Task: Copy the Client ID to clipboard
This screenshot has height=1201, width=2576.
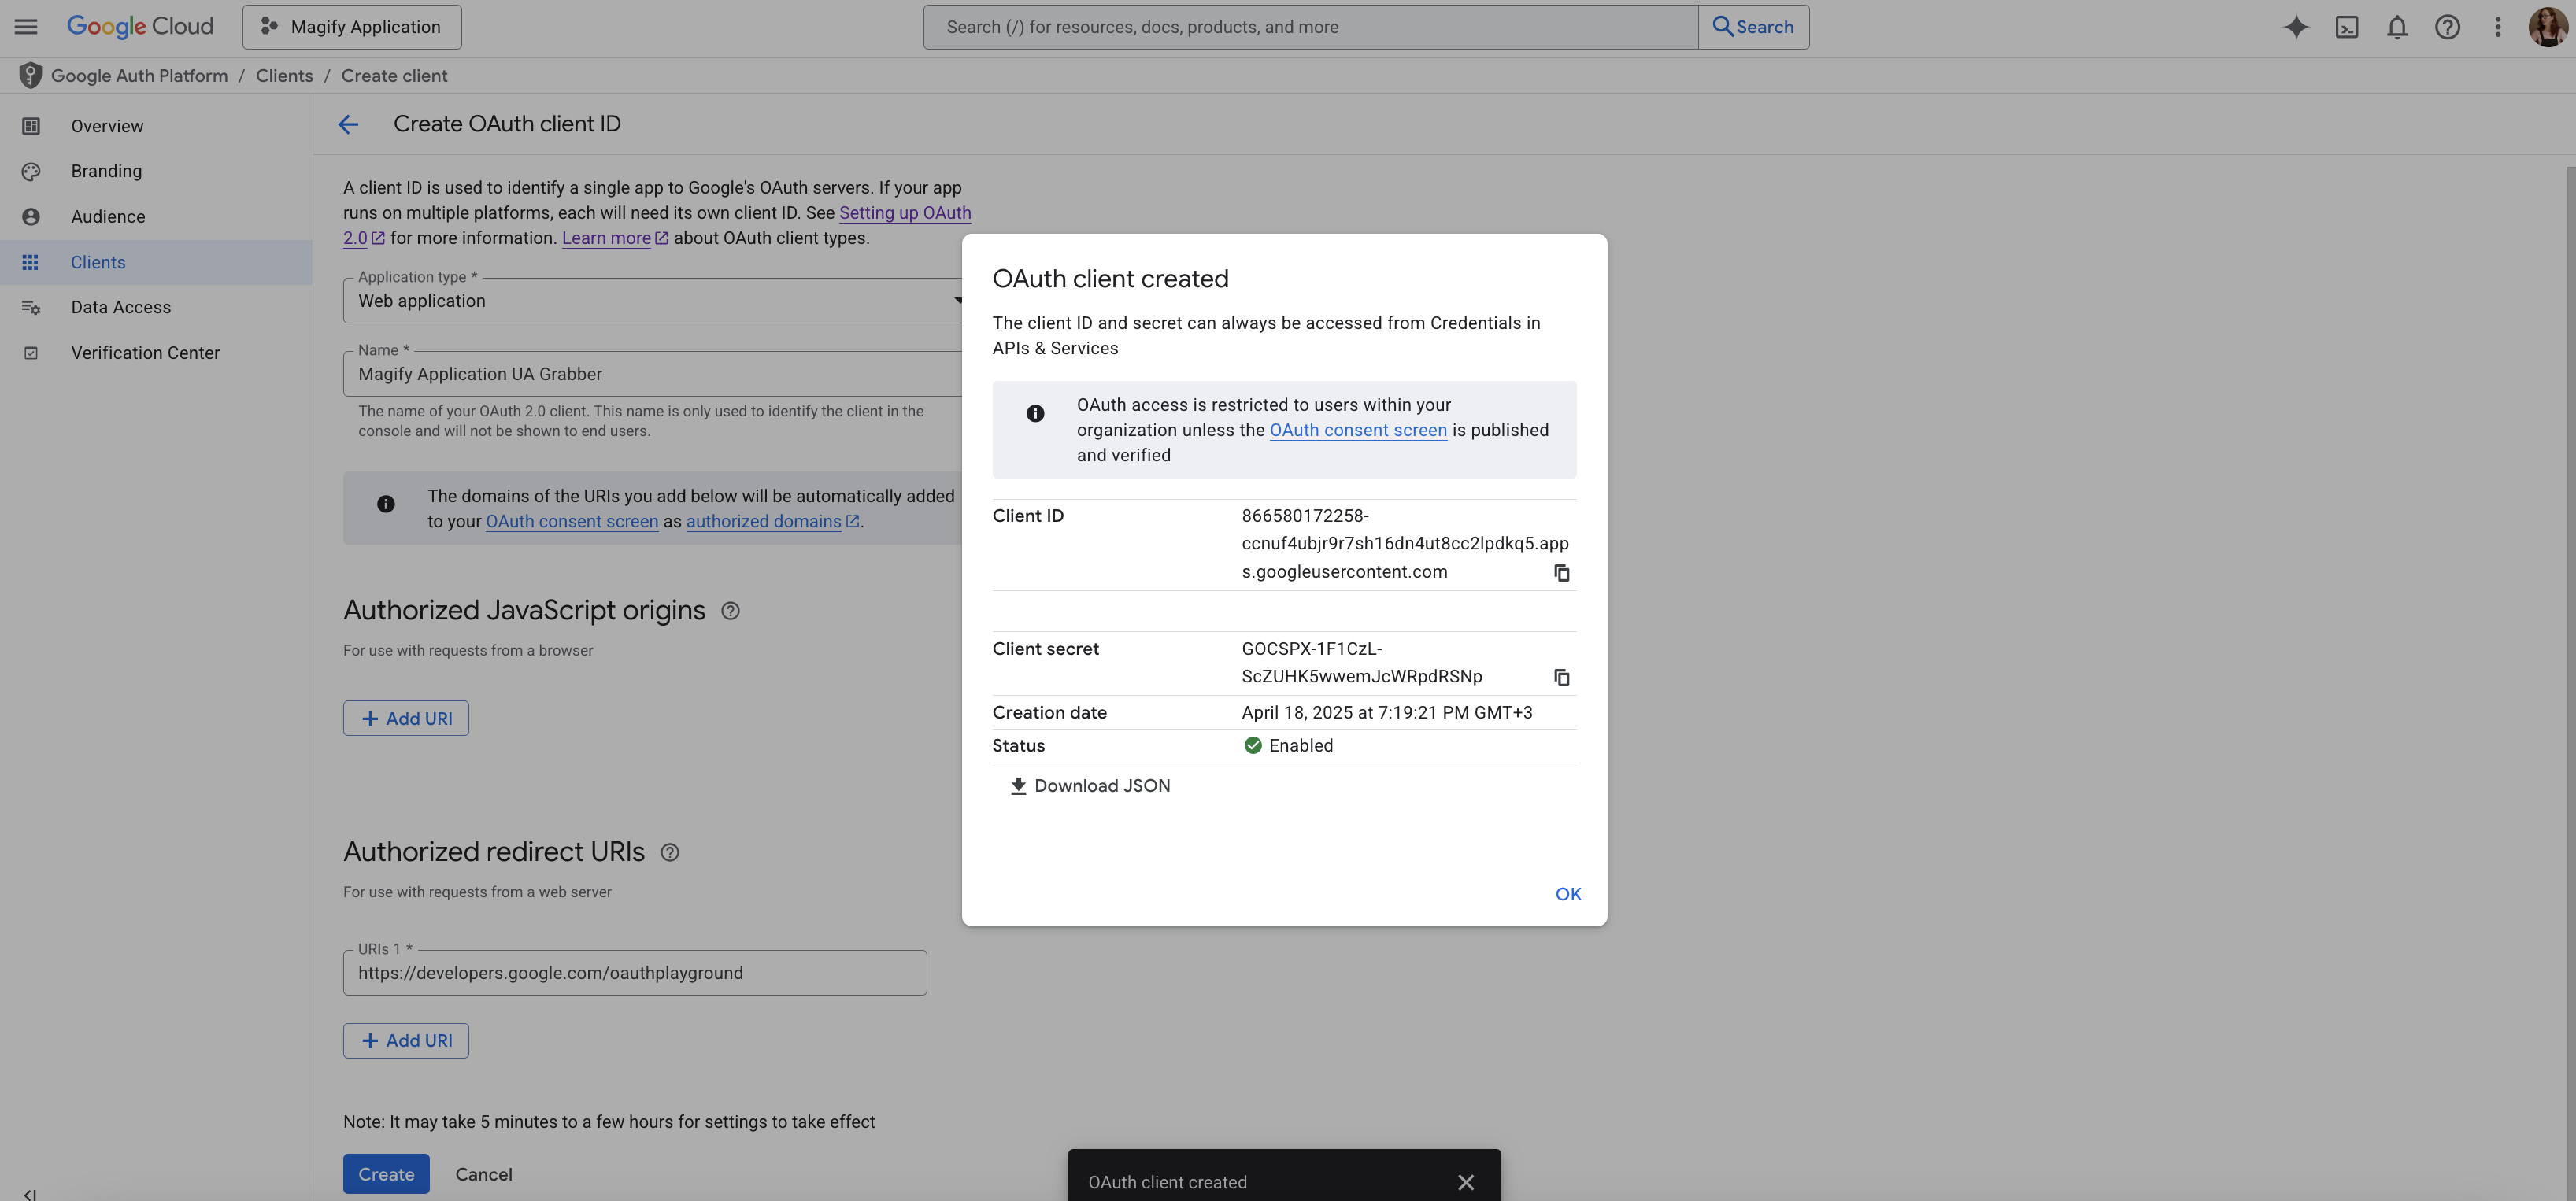Action: [1562, 572]
